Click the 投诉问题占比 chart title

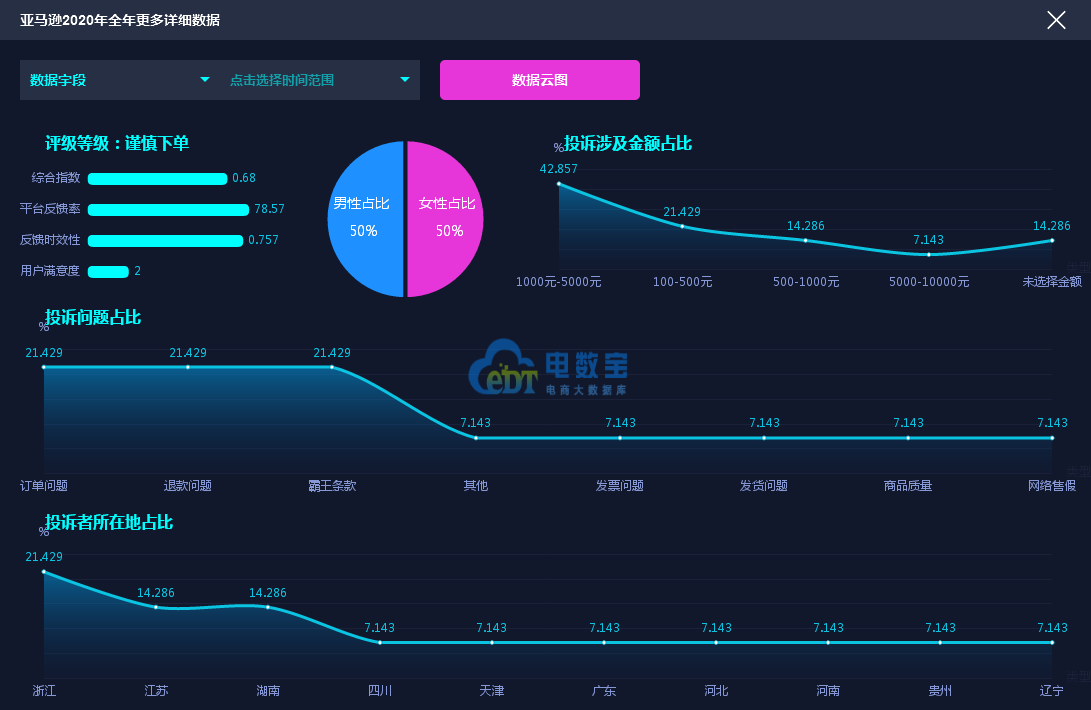point(93,317)
